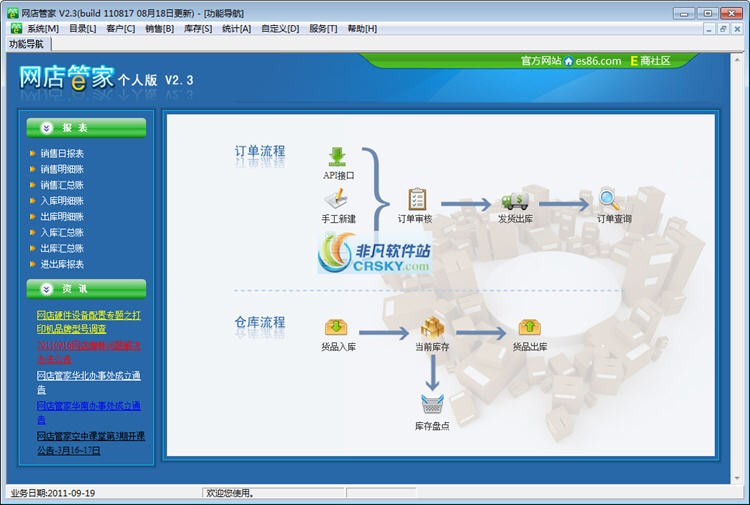The height and width of the screenshot is (505, 750).
Task: Open the 订单查询 magnifier icon
Action: 609,199
